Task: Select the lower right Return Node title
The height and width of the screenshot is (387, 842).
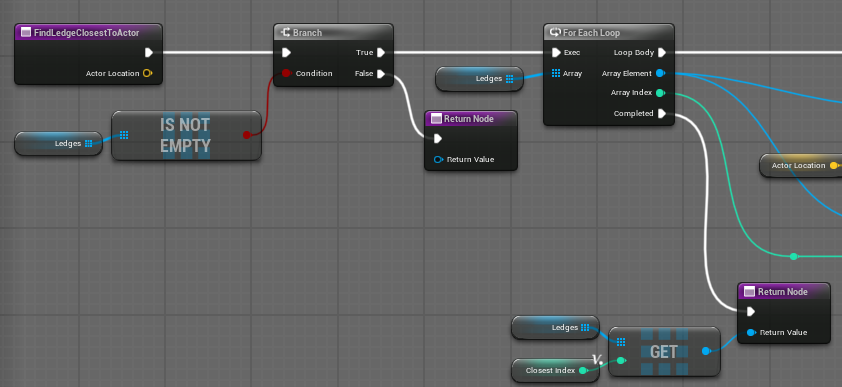Action: click(782, 291)
